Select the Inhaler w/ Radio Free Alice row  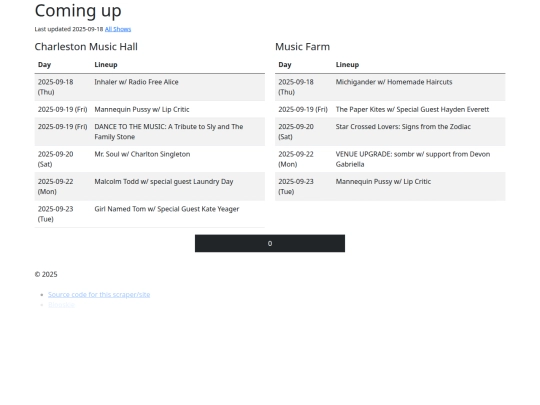pyautogui.click(x=149, y=87)
